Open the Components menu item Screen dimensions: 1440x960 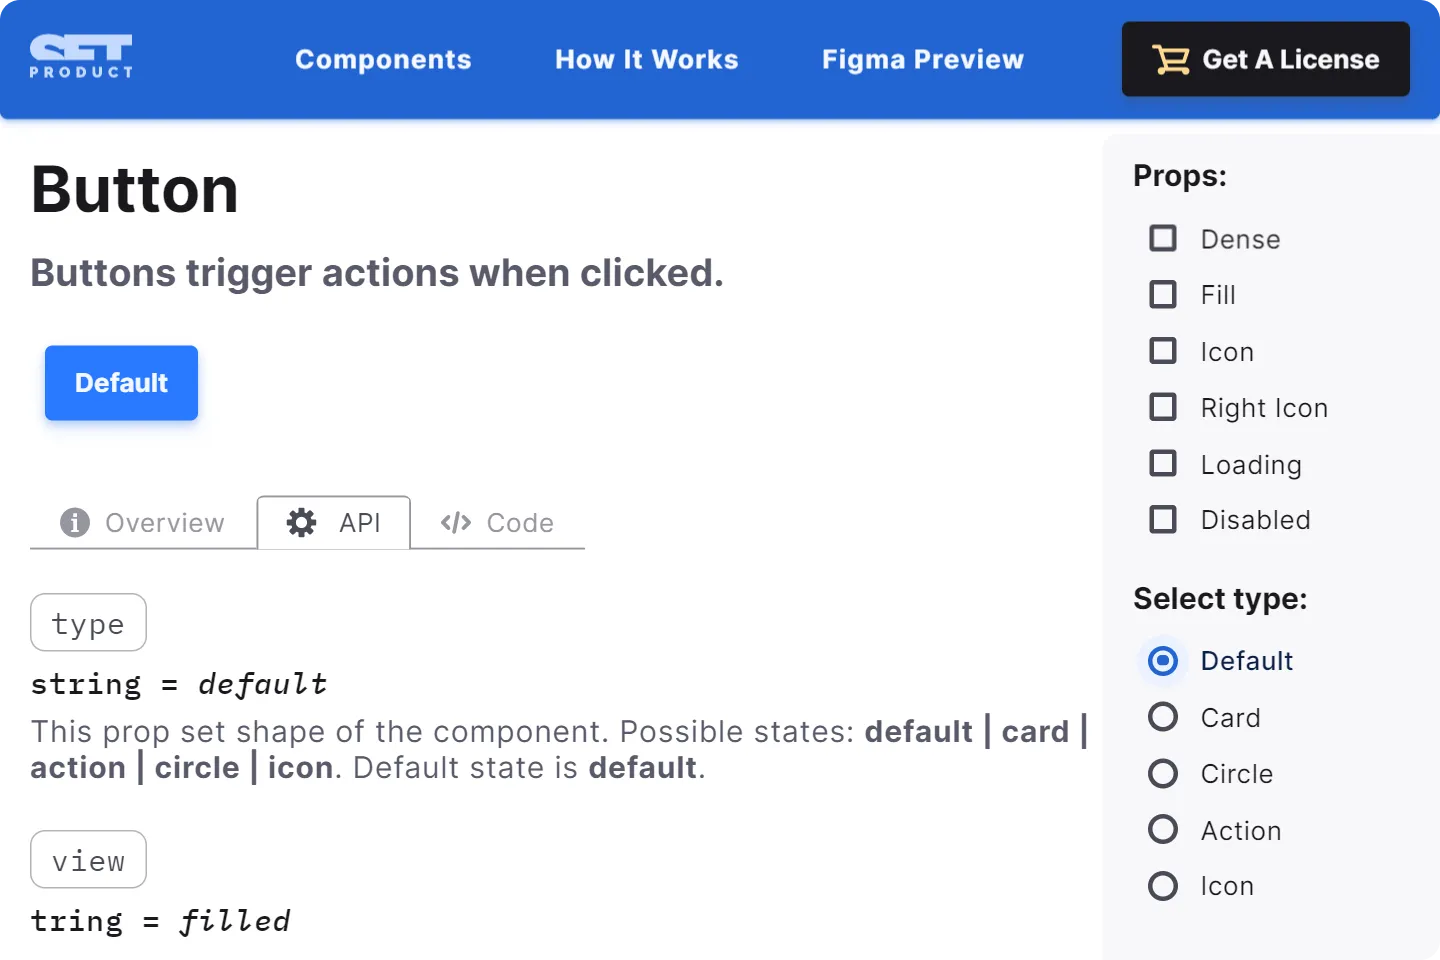click(x=383, y=60)
